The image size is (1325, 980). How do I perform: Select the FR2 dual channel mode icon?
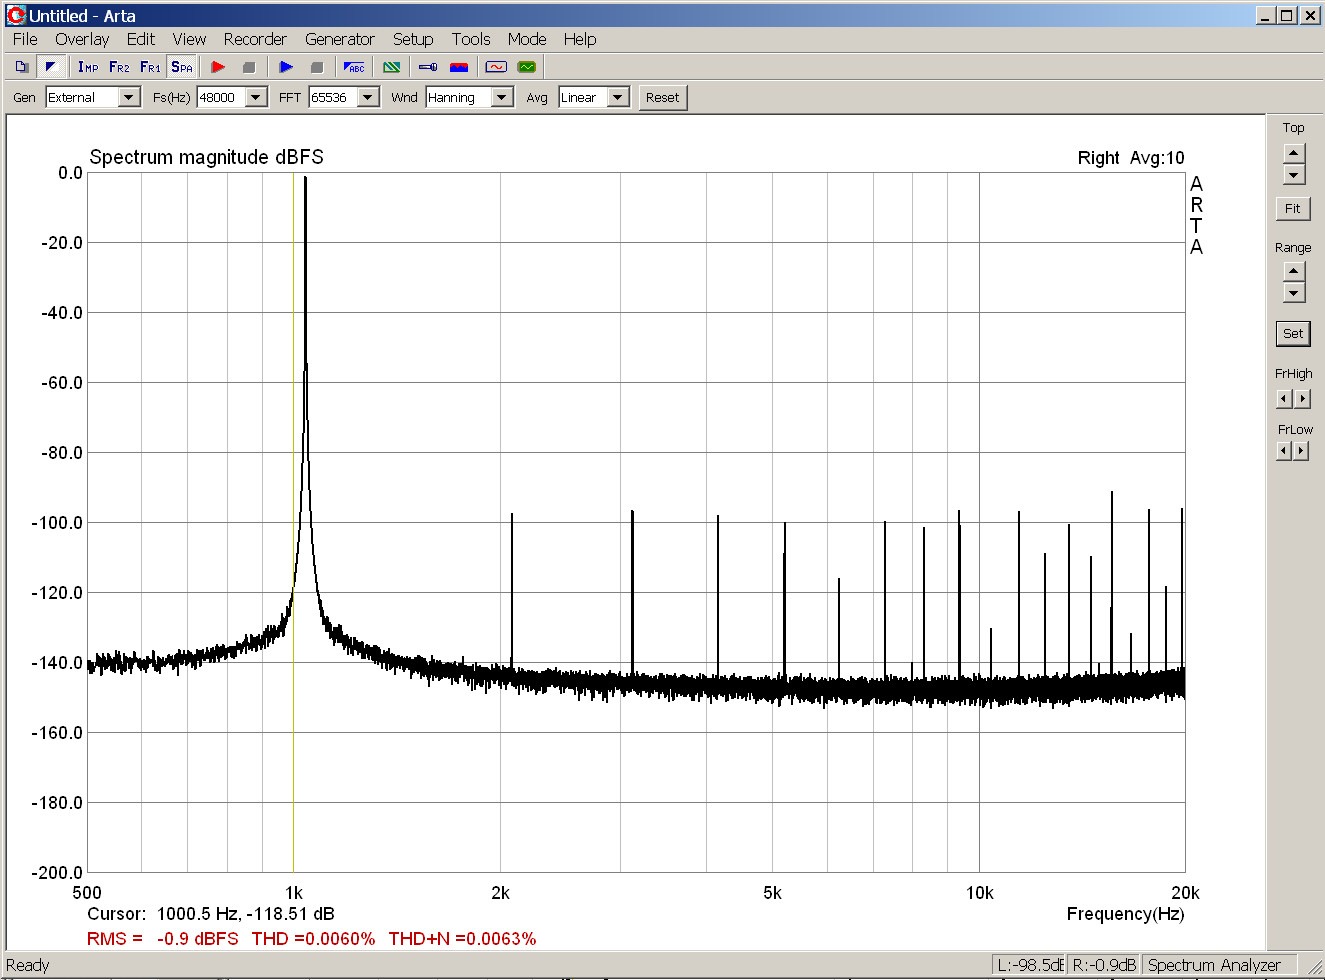click(x=119, y=67)
